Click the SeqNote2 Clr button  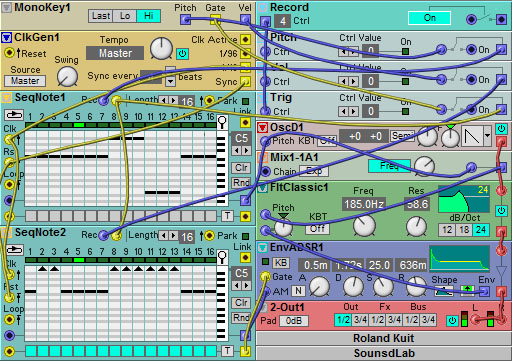[241, 303]
